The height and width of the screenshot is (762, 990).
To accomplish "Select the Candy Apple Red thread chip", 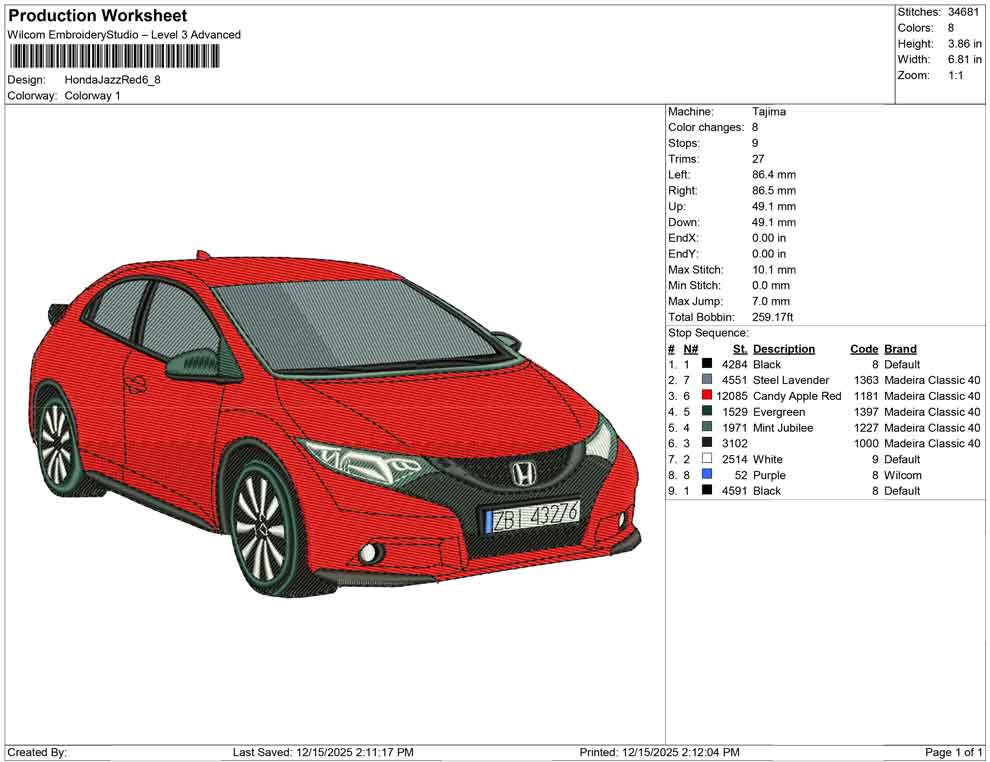I will pyautogui.click(x=706, y=396).
